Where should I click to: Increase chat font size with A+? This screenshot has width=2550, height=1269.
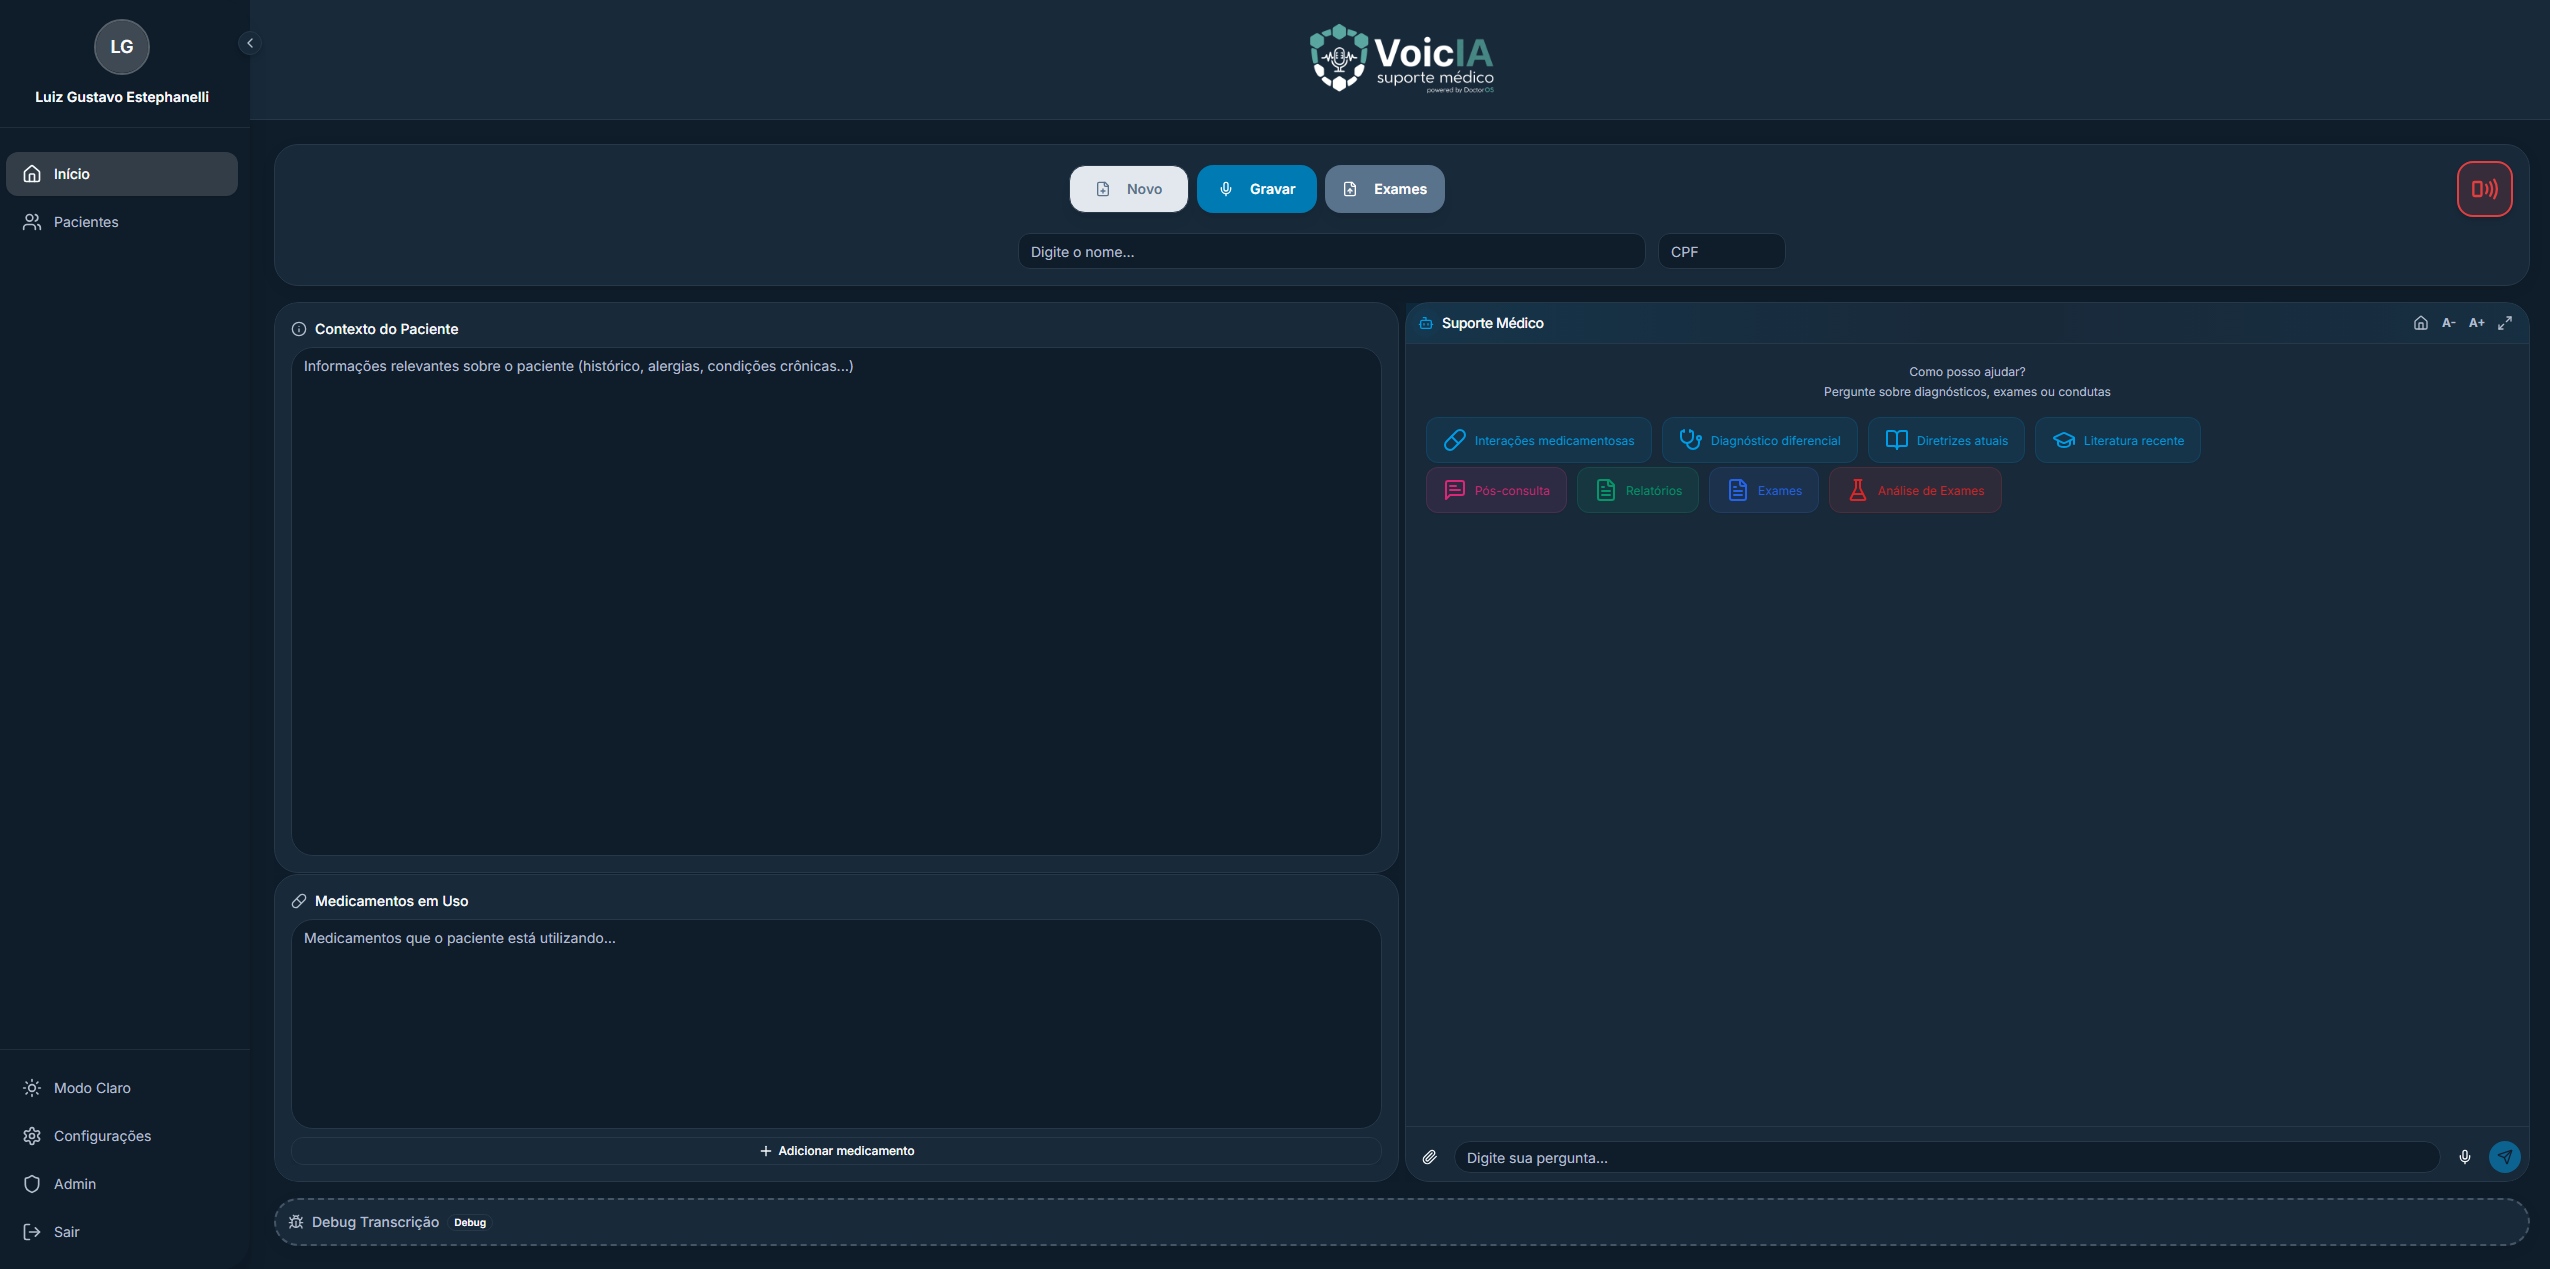(x=2477, y=323)
